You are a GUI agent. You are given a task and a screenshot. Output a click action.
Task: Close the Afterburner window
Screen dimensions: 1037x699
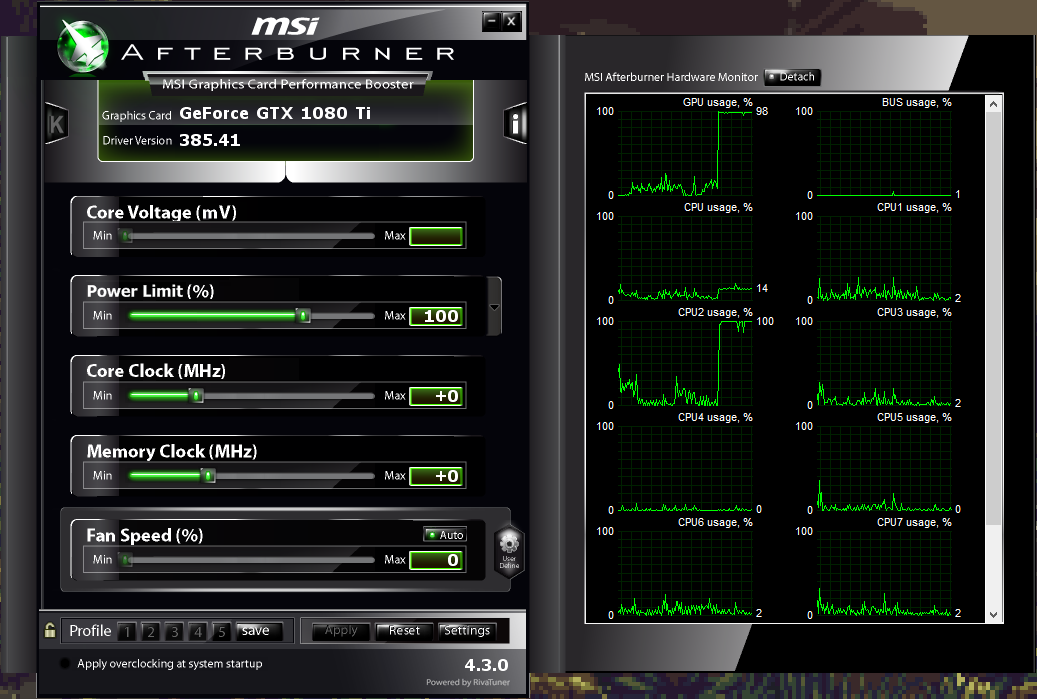point(511,21)
